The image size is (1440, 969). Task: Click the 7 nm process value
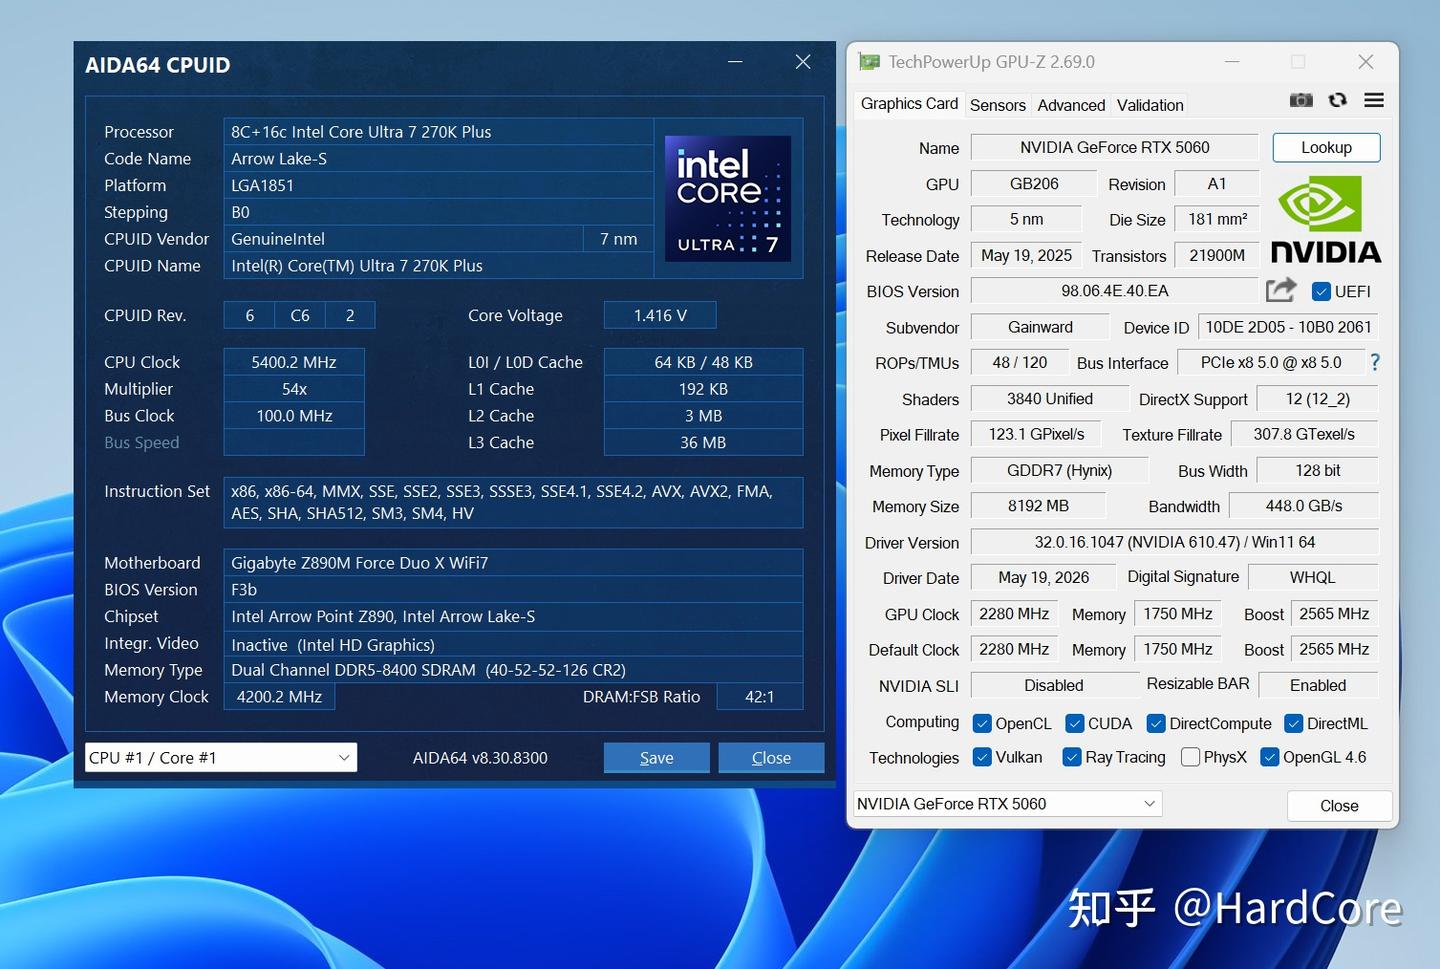point(618,239)
